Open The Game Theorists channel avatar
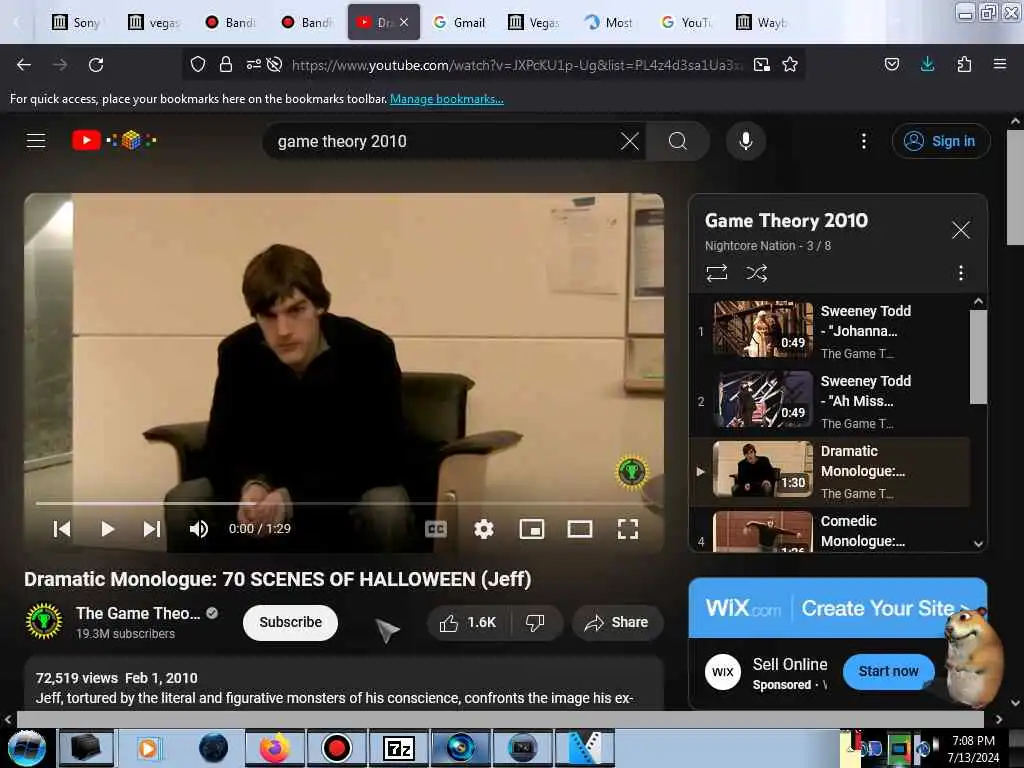The image size is (1024, 768). [x=44, y=620]
